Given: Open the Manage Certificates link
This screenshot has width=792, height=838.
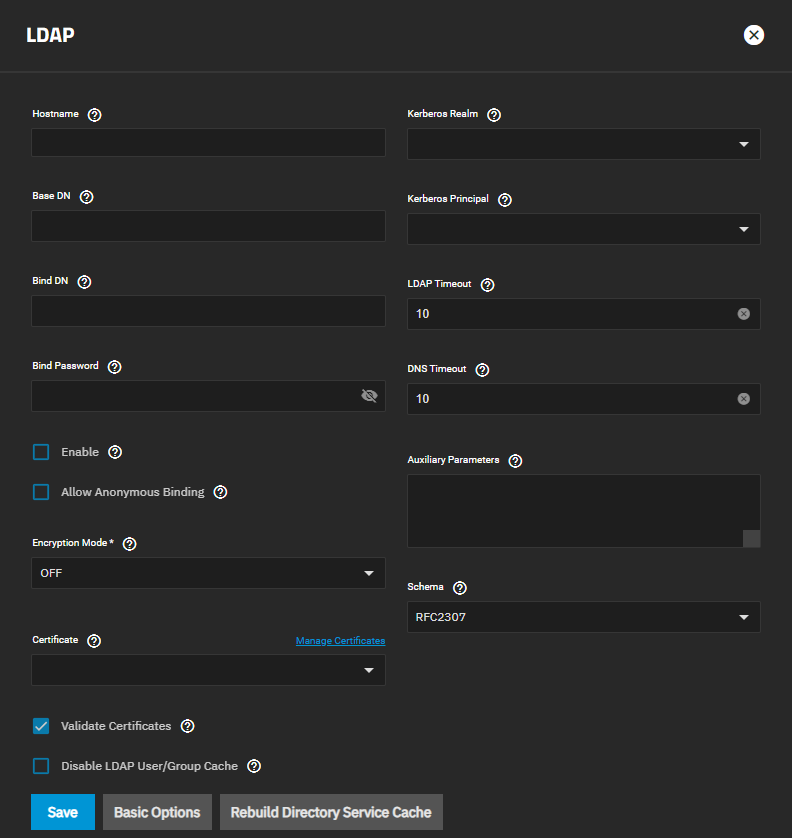Looking at the screenshot, I should tap(340, 641).
